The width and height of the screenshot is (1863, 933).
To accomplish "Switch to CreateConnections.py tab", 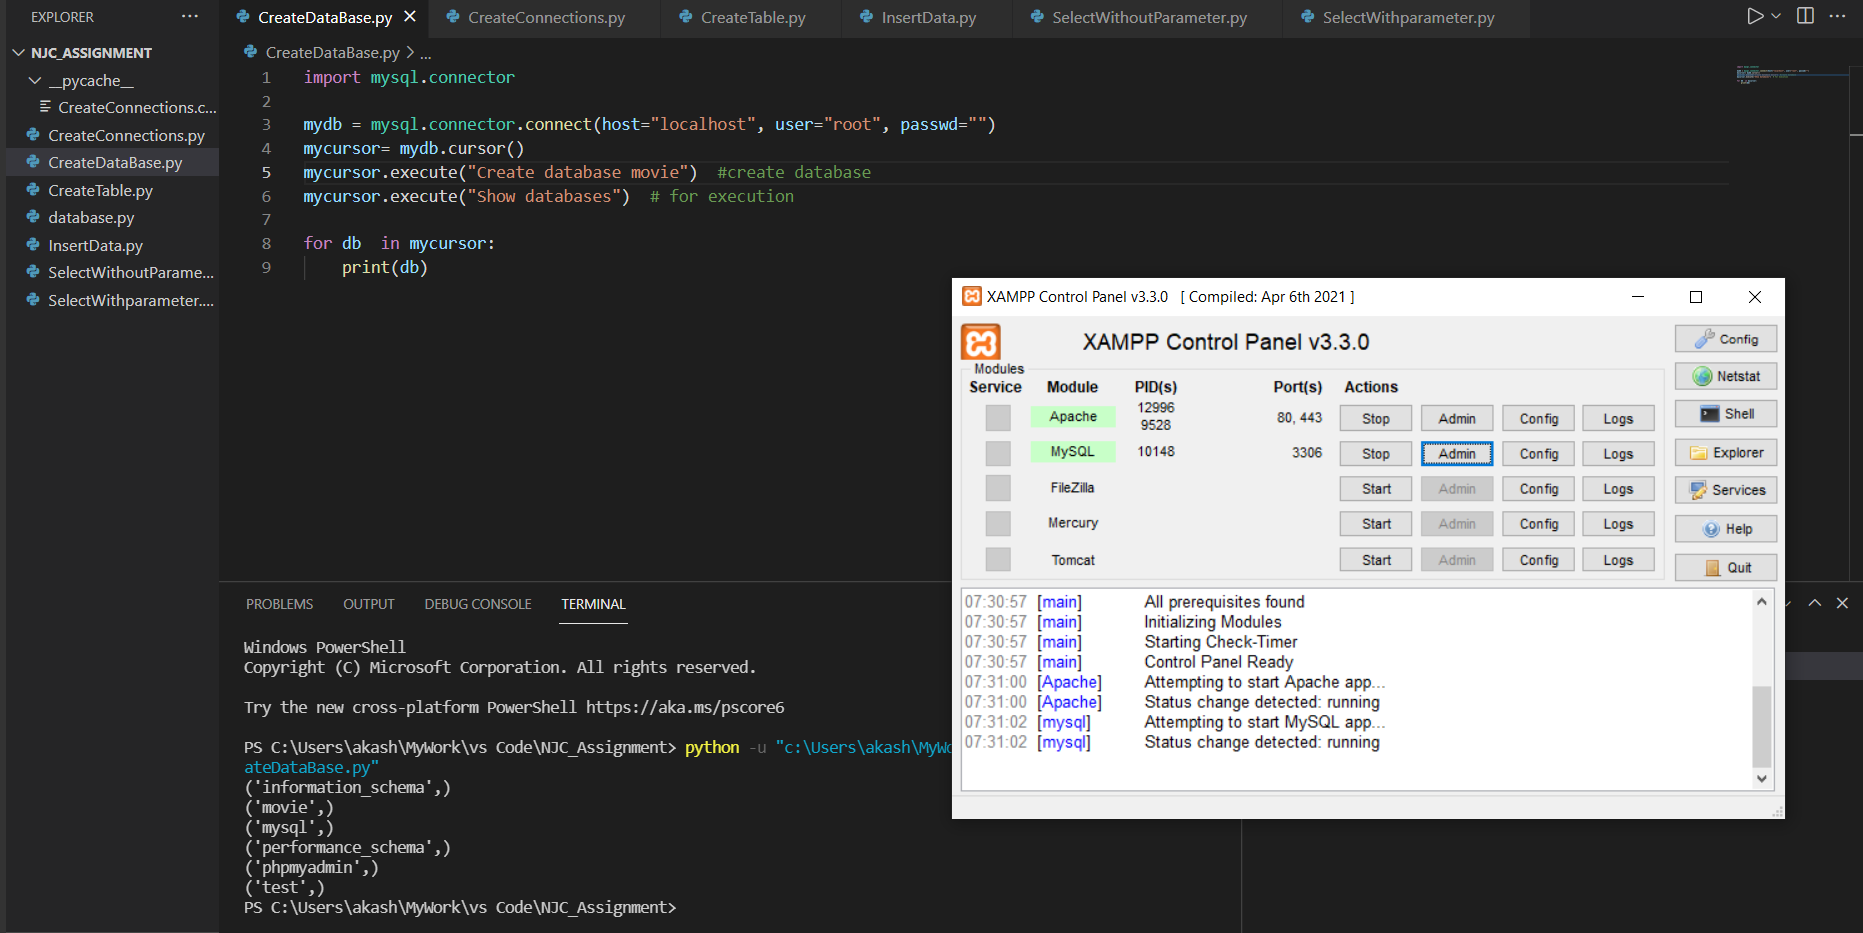I will tap(545, 18).
